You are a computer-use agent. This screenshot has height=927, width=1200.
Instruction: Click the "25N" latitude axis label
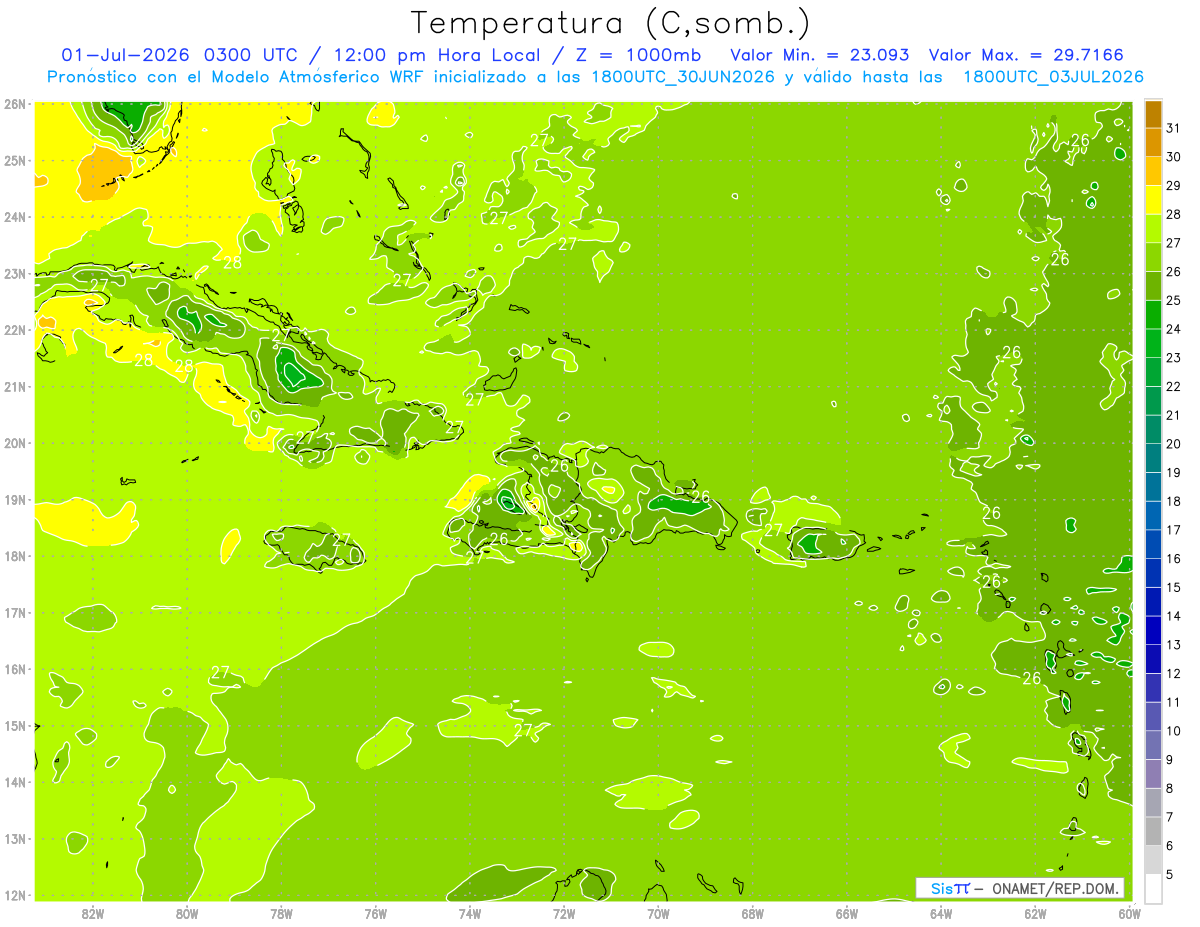pos(14,160)
